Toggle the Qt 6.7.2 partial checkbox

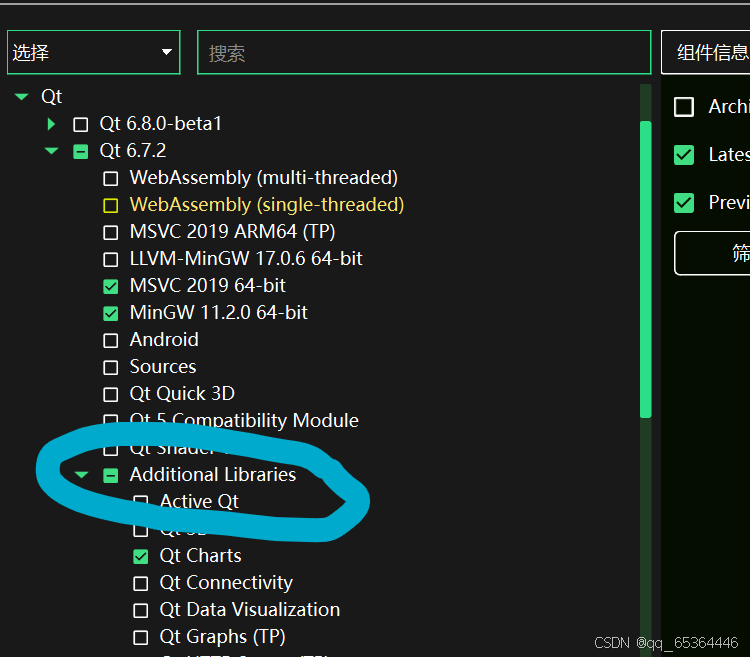[x=80, y=152]
